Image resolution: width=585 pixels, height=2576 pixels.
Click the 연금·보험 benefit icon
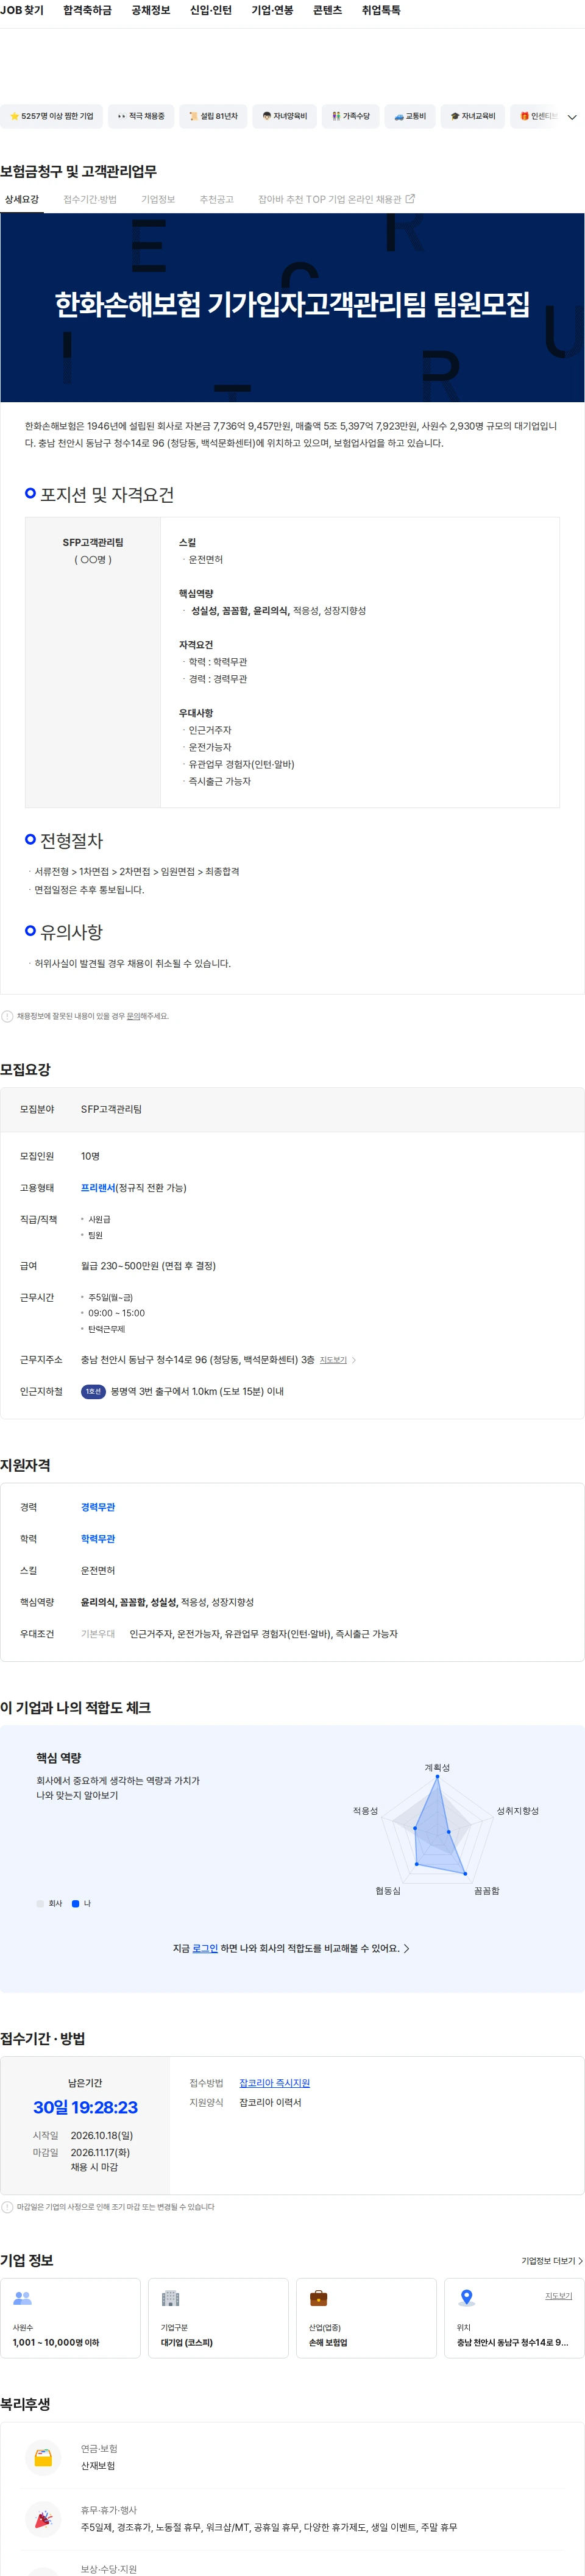pyautogui.click(x=43, y=2457)
